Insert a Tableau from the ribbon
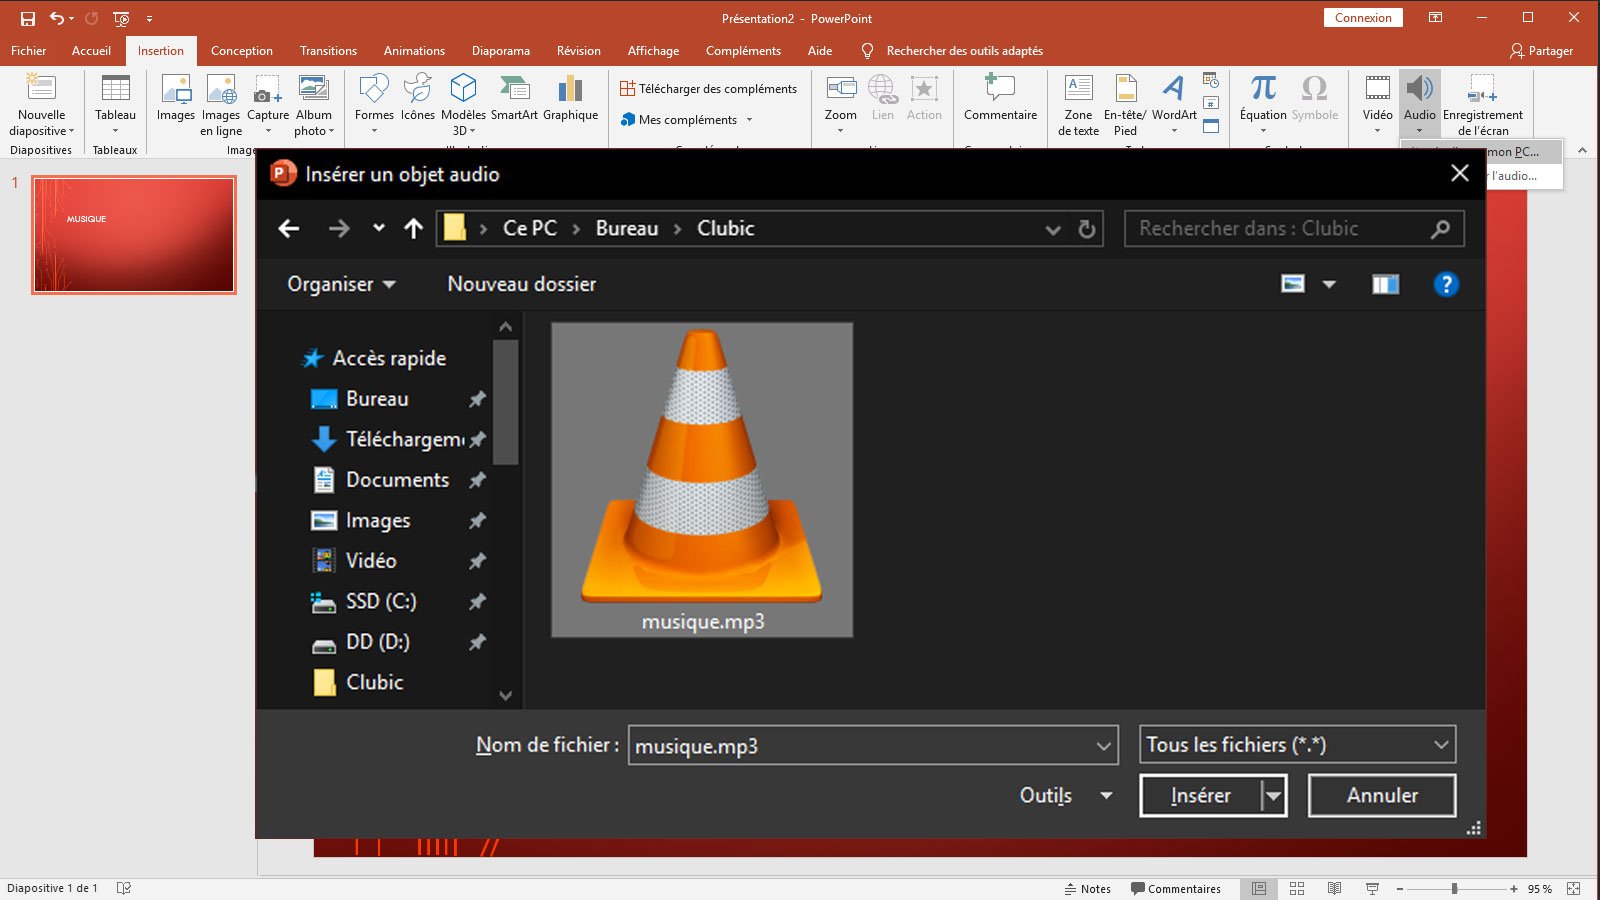Image resolution: width=1600 pixels, height=900 pixels. 115,105
